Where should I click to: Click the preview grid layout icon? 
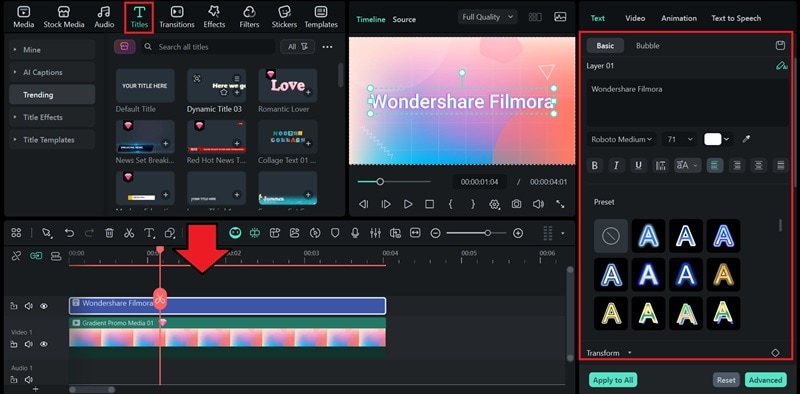click(535, 17)
